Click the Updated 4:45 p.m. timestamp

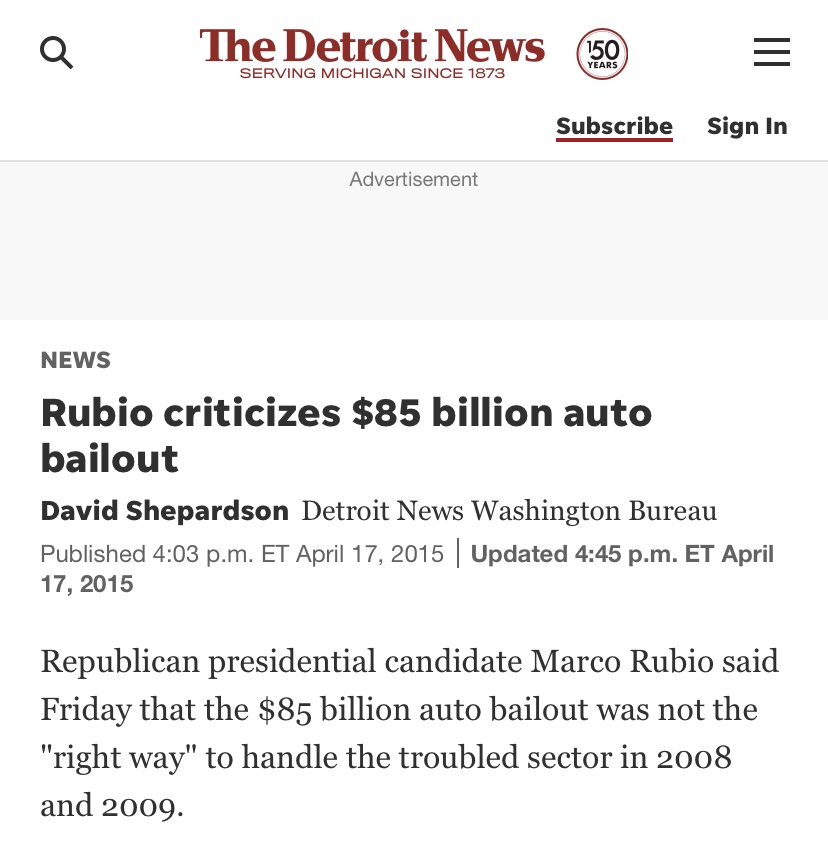[x=621, y=554]
